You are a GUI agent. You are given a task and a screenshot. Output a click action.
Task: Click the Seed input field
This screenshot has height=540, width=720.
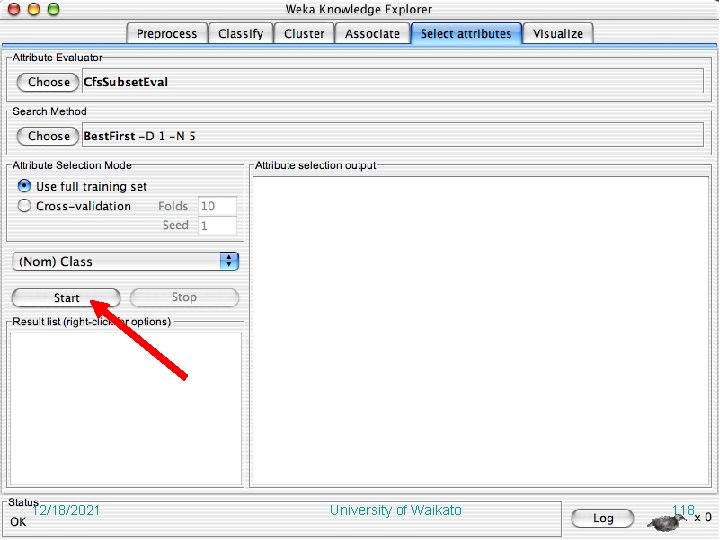217,225
